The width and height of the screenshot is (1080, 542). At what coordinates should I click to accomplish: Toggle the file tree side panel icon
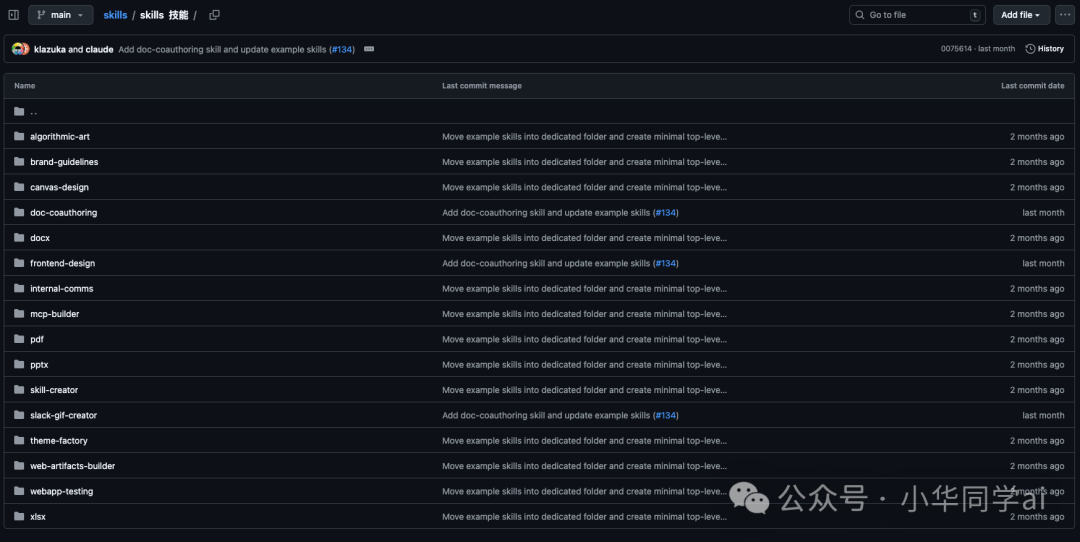click(x=14, y=15)
